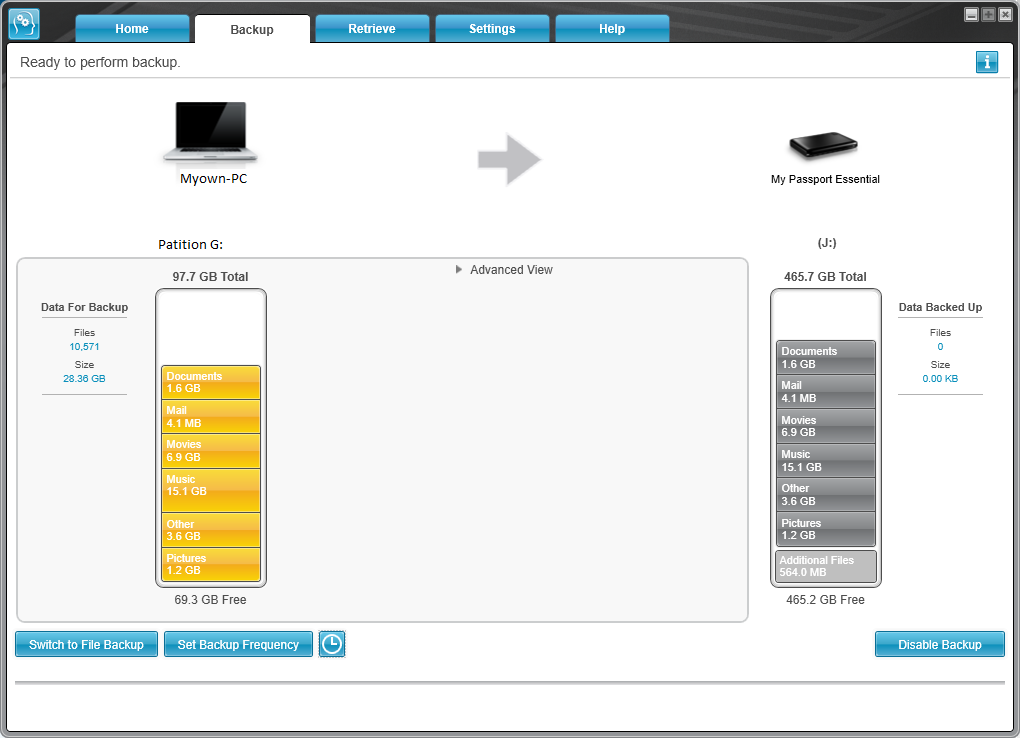Viewport: 1020px width, 738px height.
Task: Click the Disable Backup button
Action: click(939, 644)
